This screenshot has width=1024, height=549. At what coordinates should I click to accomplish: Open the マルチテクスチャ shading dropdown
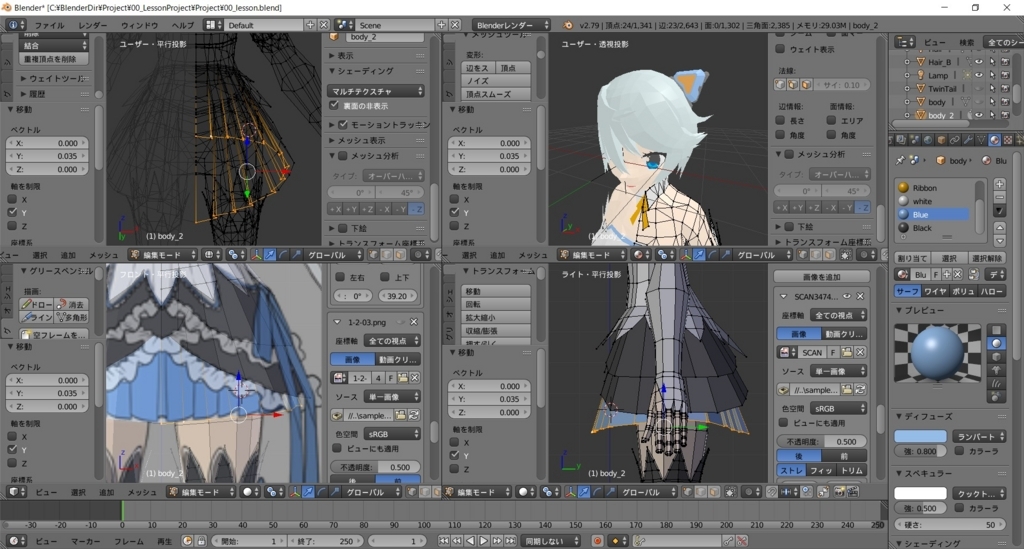tap(376, 91)
